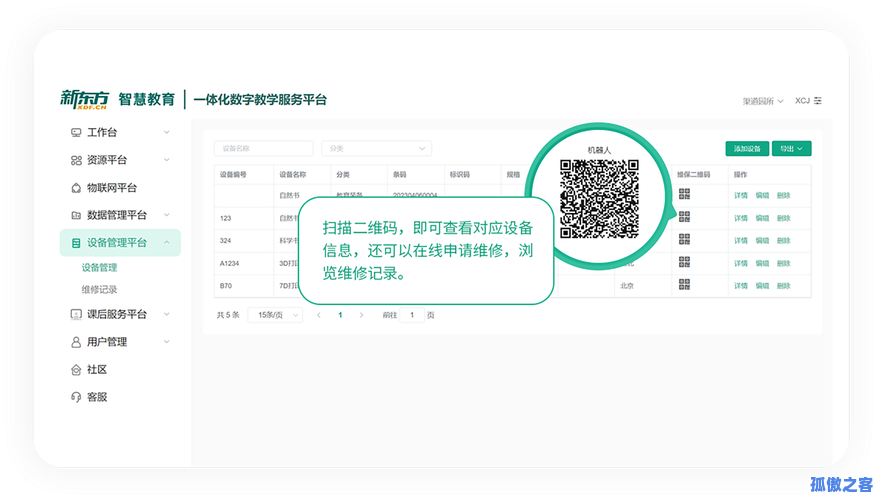Image resolution: width=878 pixels, height=500 pixels.
Task: Select page 1 in pagination
Action: click(340, 315)
